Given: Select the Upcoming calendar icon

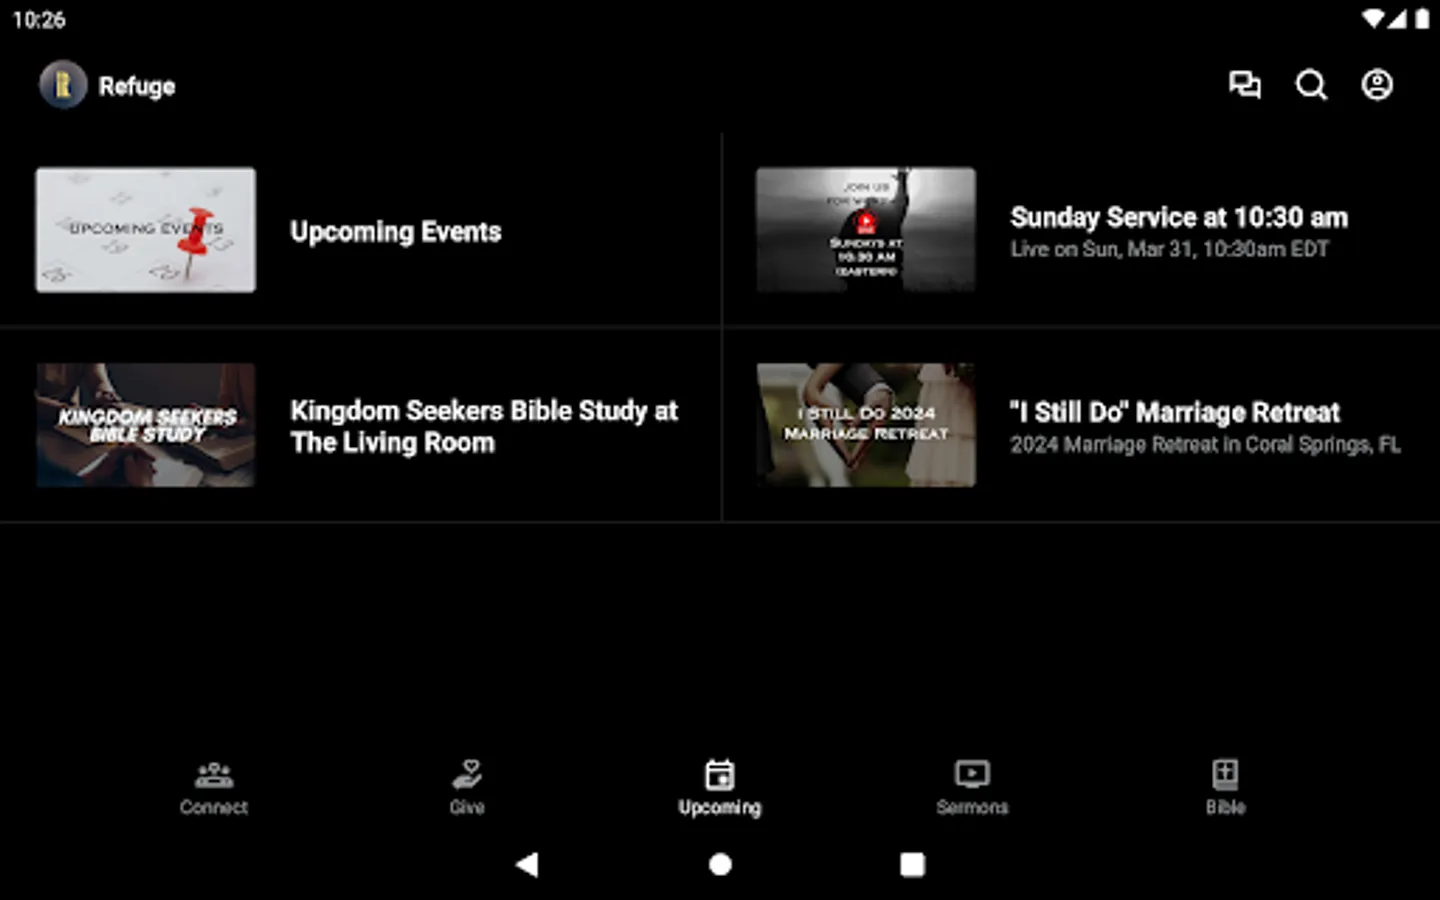Looking at the screenshot, I should [x=720, y=785].
